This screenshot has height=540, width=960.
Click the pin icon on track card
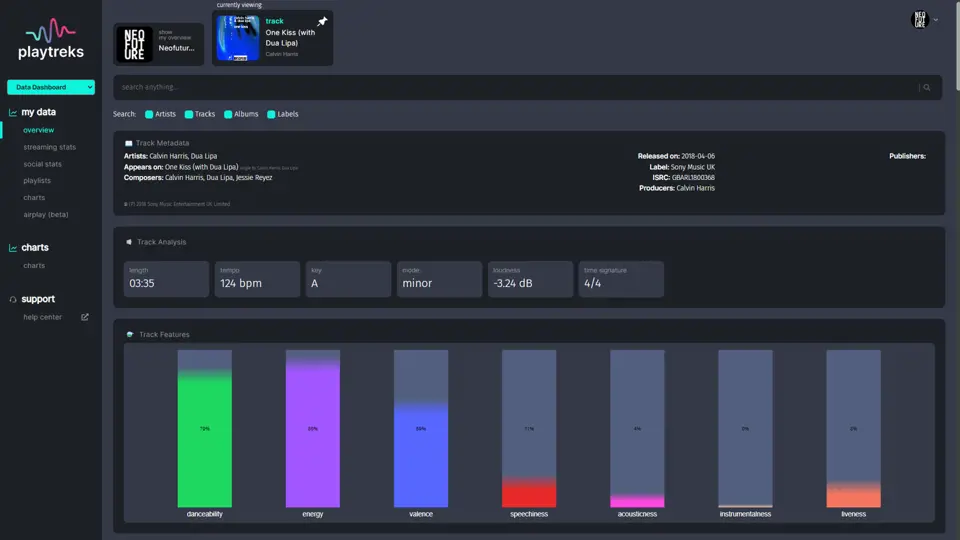coord(322,21)
